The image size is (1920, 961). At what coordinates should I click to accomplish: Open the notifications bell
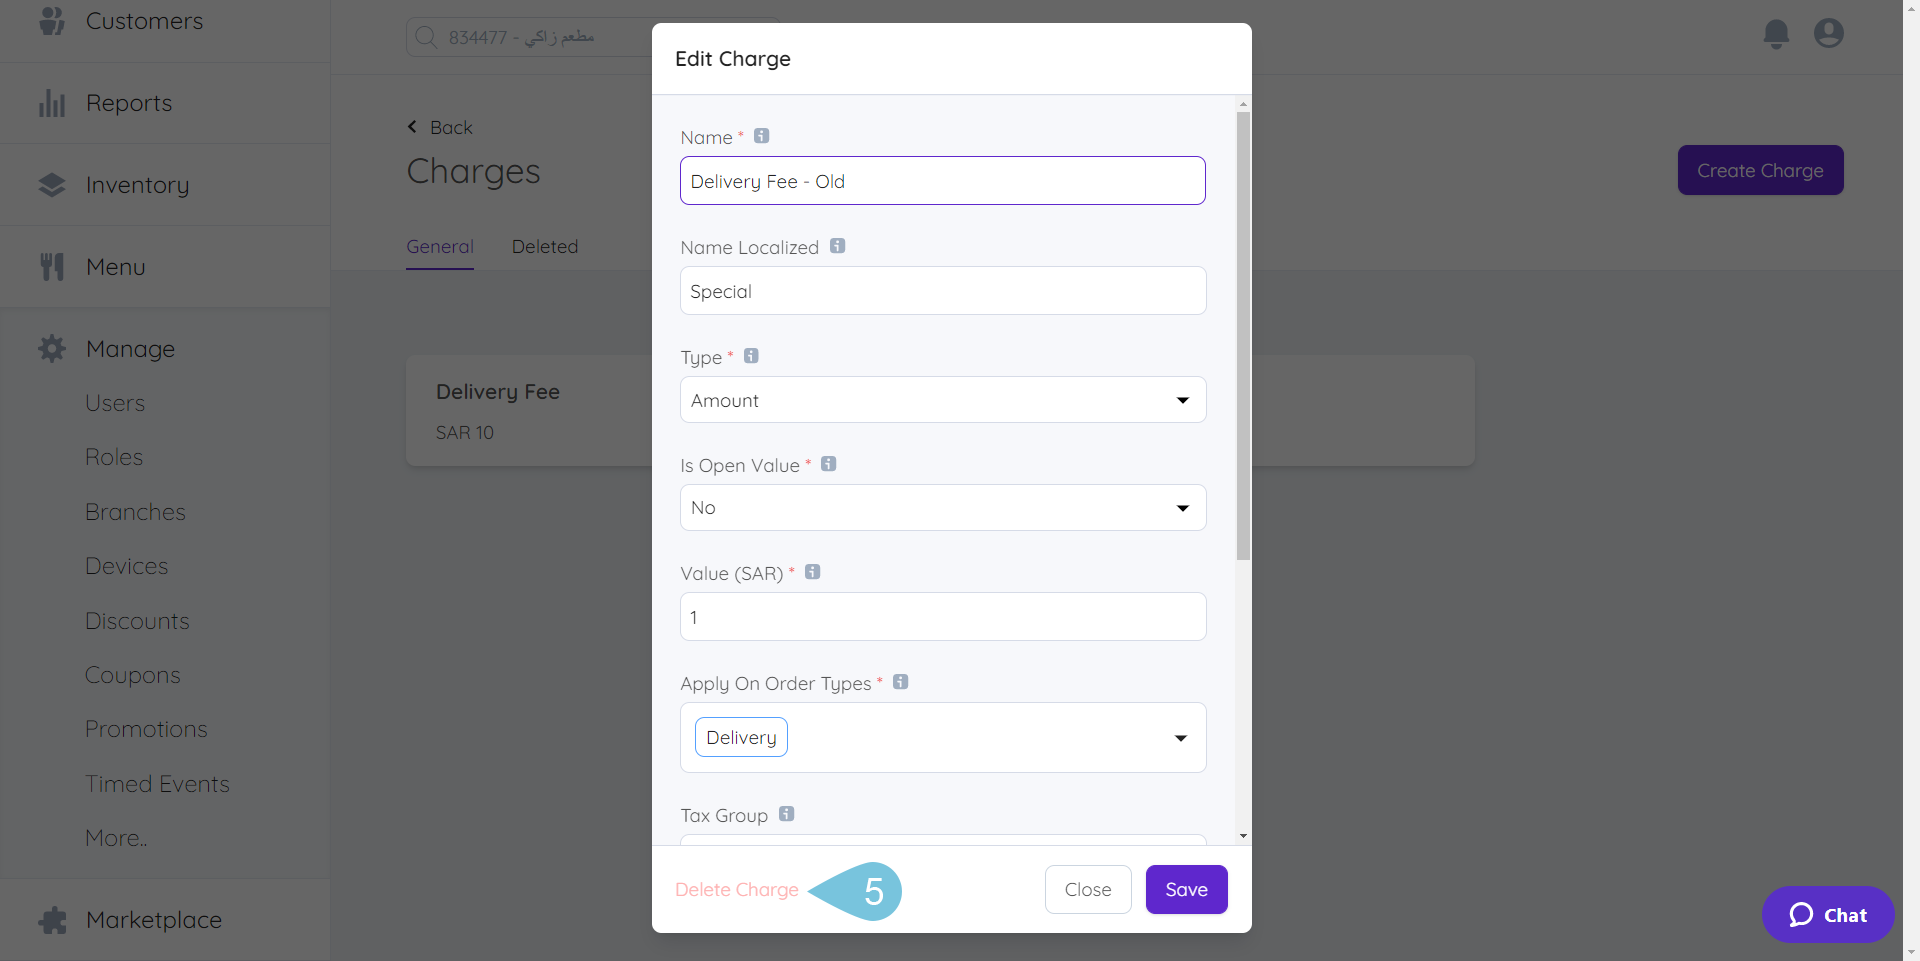1776,34
